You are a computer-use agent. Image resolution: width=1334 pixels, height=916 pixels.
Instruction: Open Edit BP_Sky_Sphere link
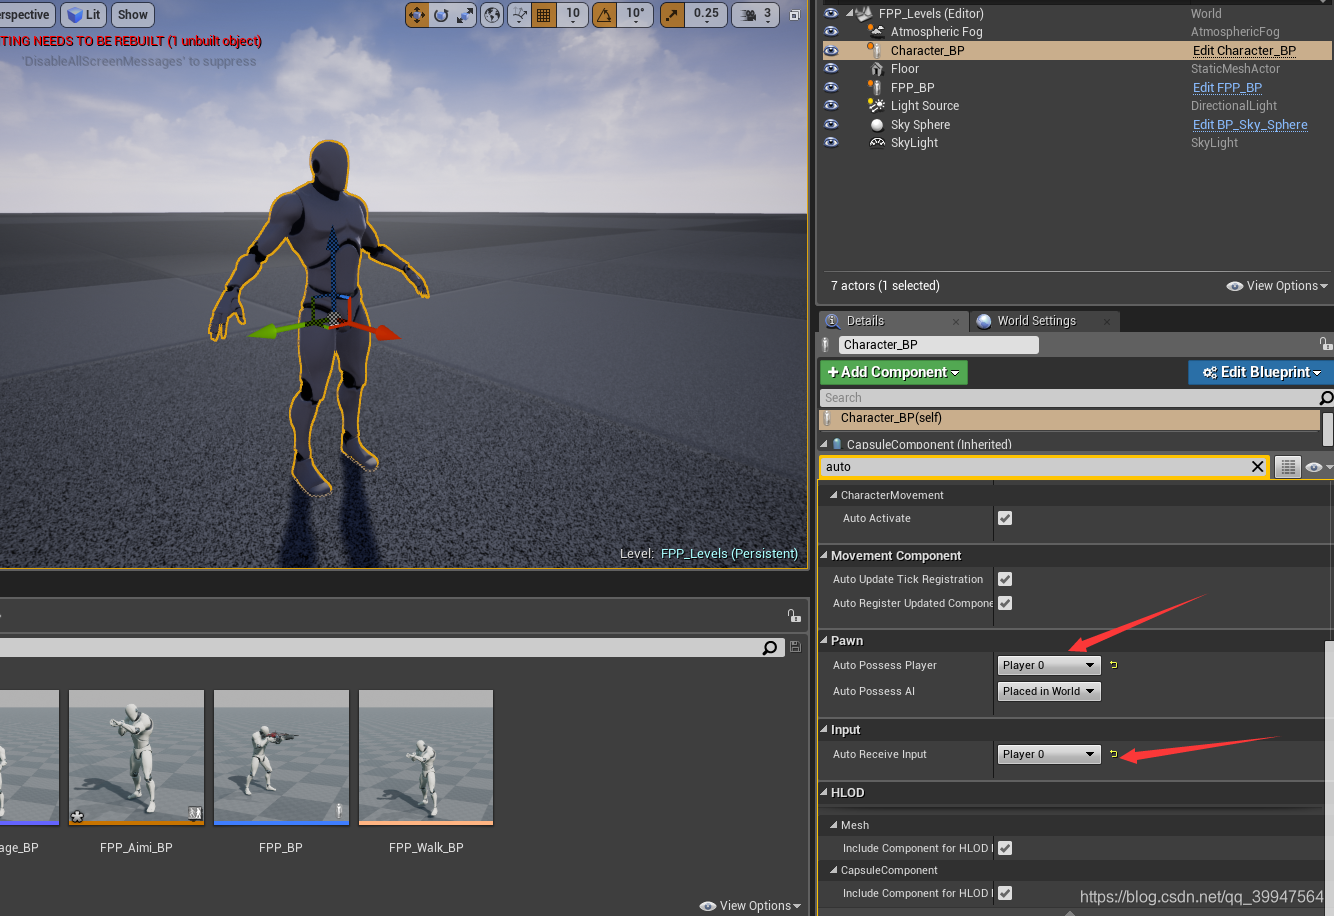[x=1250, y=125]
